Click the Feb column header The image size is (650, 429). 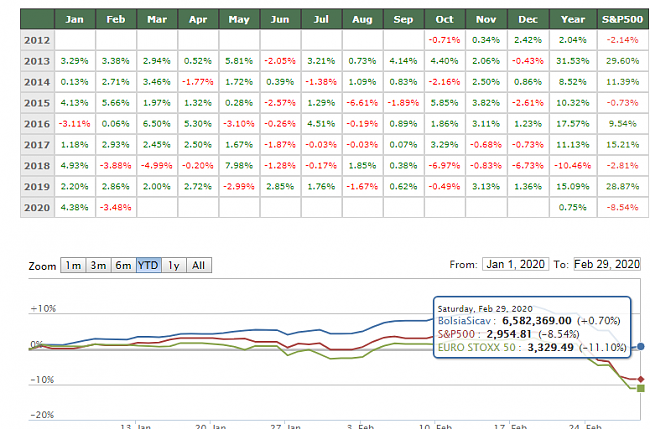click(x=116, y=19)
